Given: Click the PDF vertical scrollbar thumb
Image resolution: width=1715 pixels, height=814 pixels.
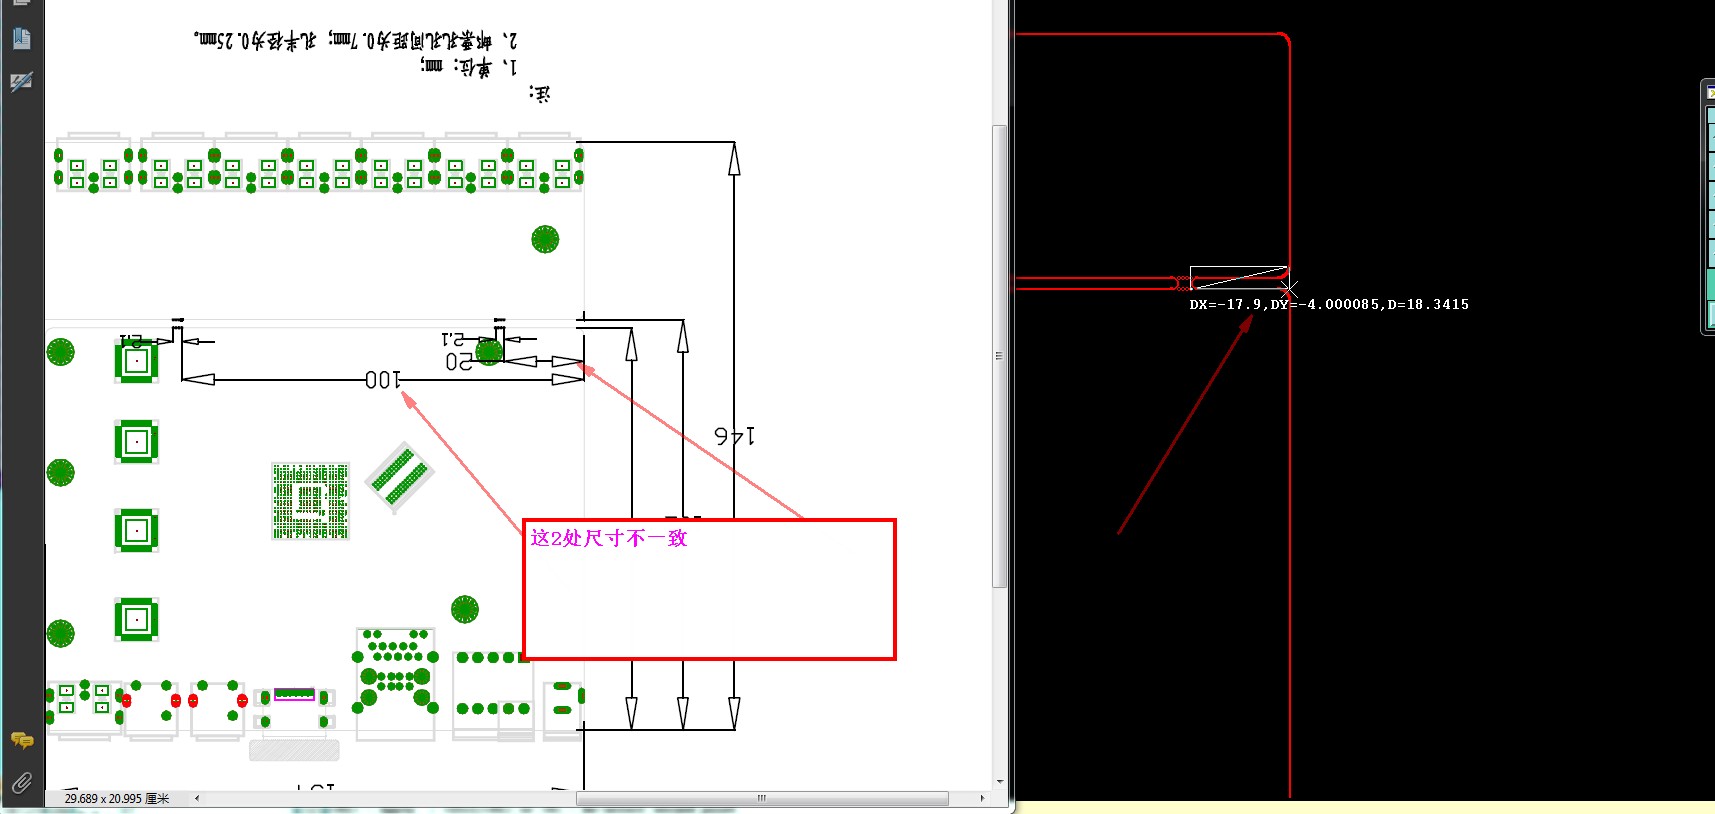Looking at the screenshot, I should tap(999, 356).
